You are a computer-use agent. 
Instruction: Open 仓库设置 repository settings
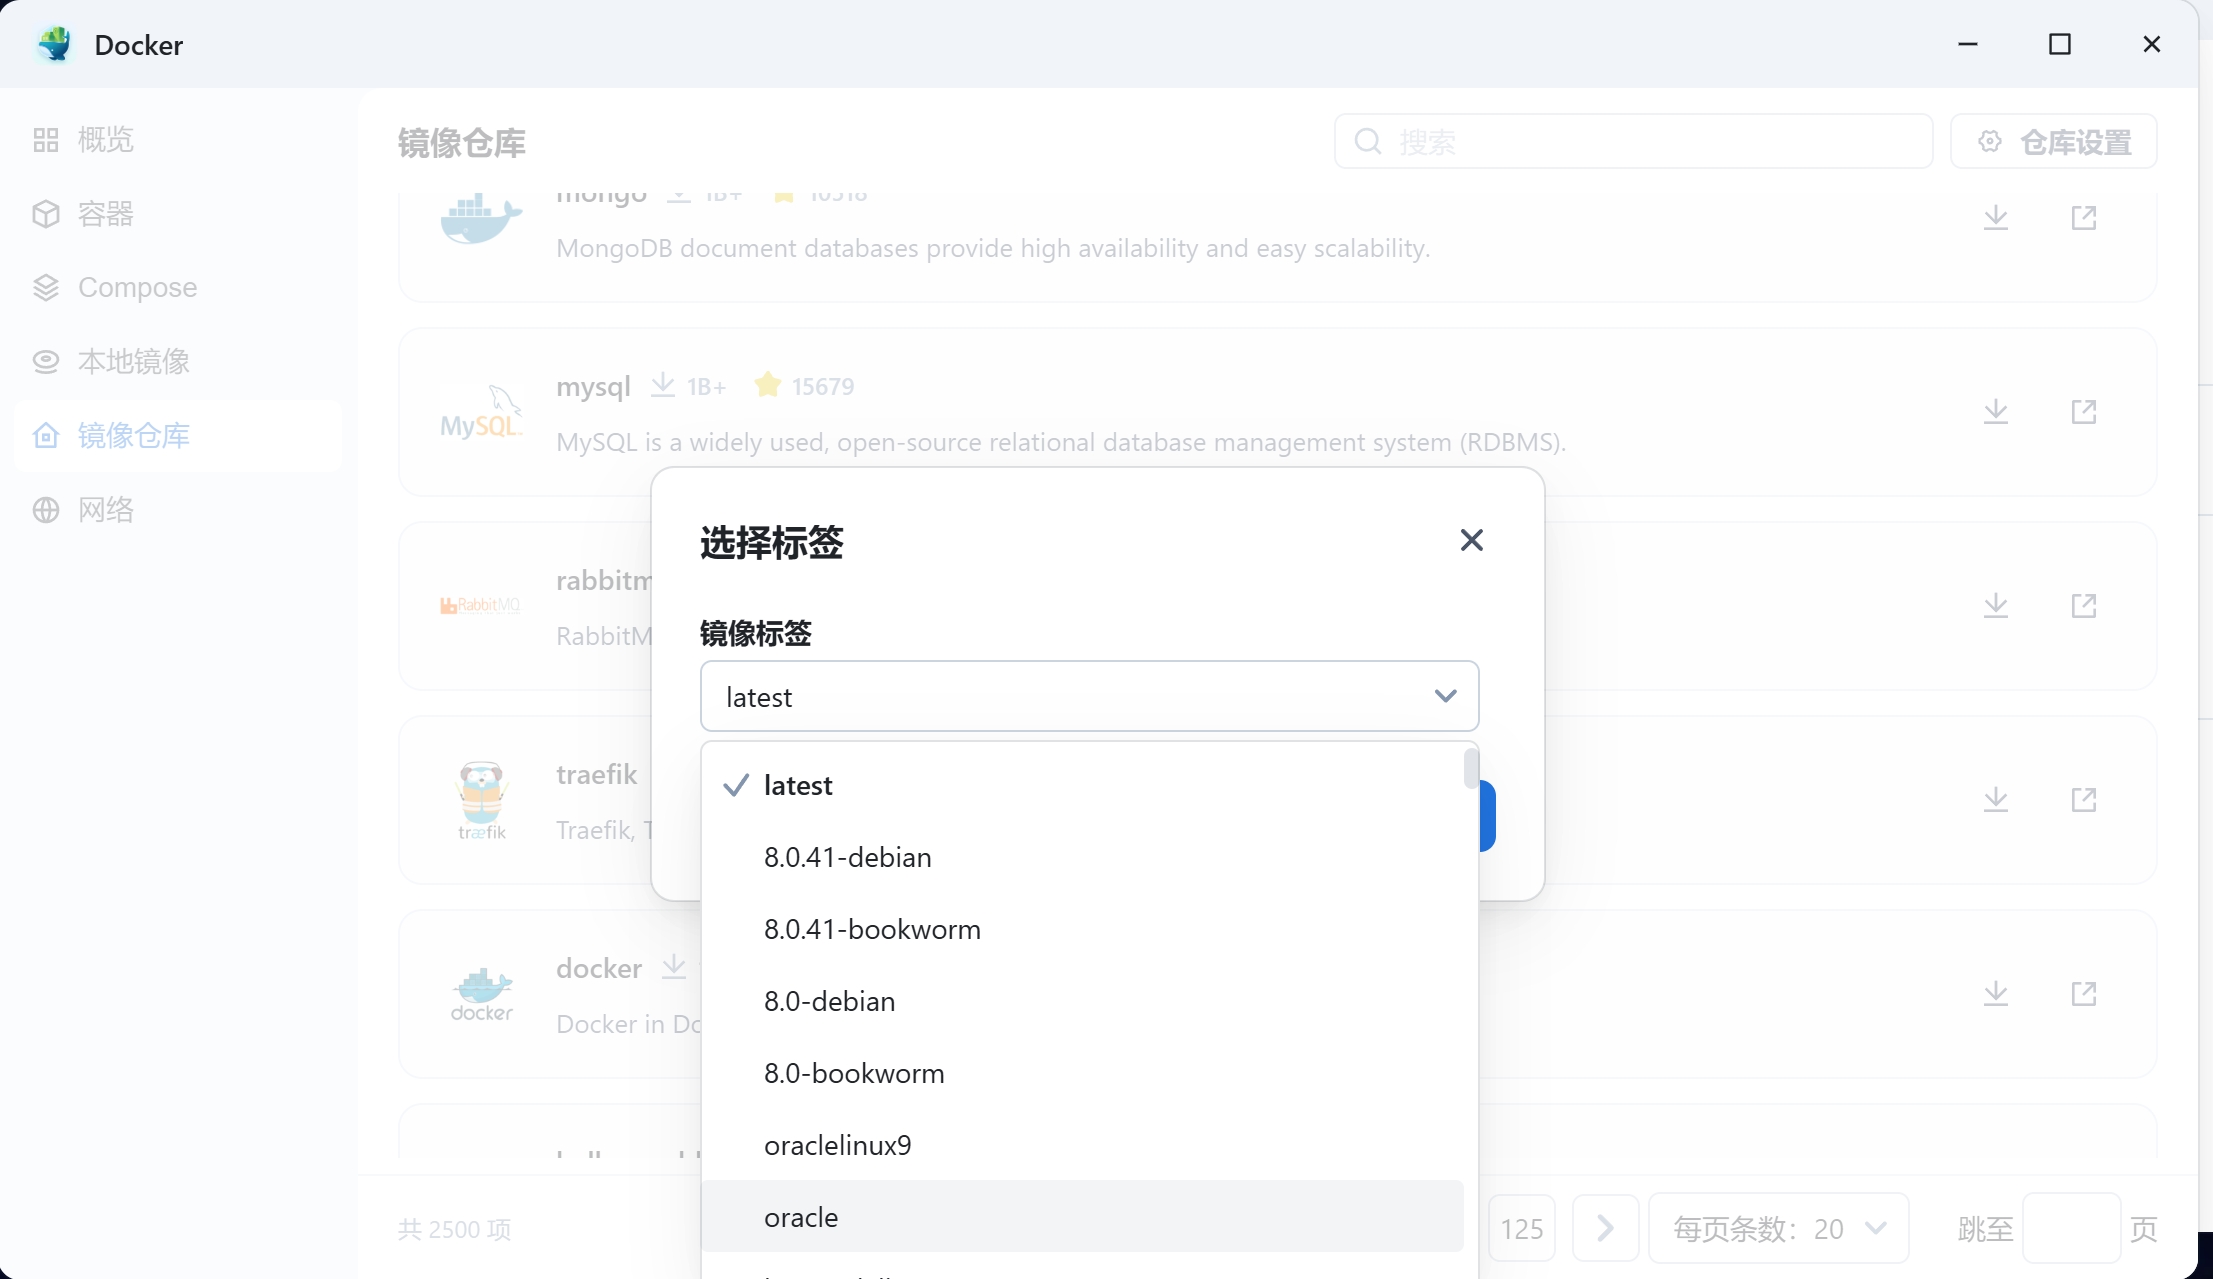click(x=2053, y=141)
